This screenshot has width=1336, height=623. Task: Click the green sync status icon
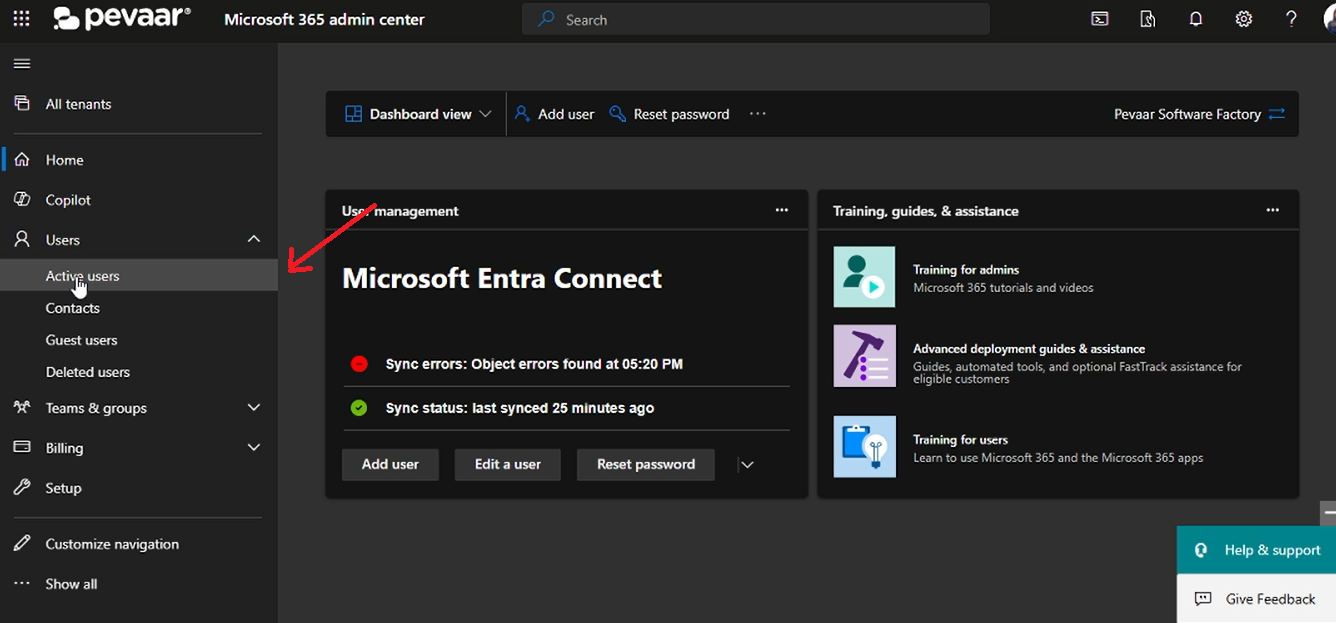click(x=359, y=408)
